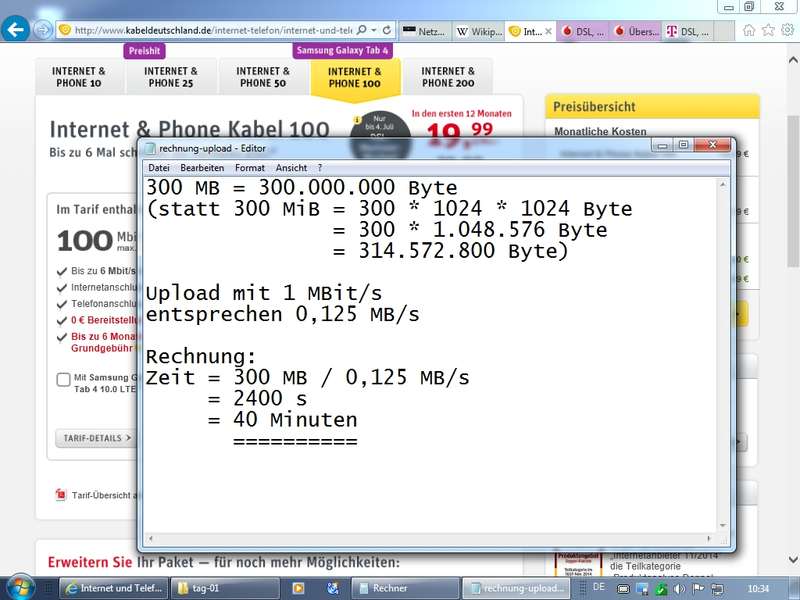
Task: Reload the page with the refresh icon
Action: coord(387,30)
